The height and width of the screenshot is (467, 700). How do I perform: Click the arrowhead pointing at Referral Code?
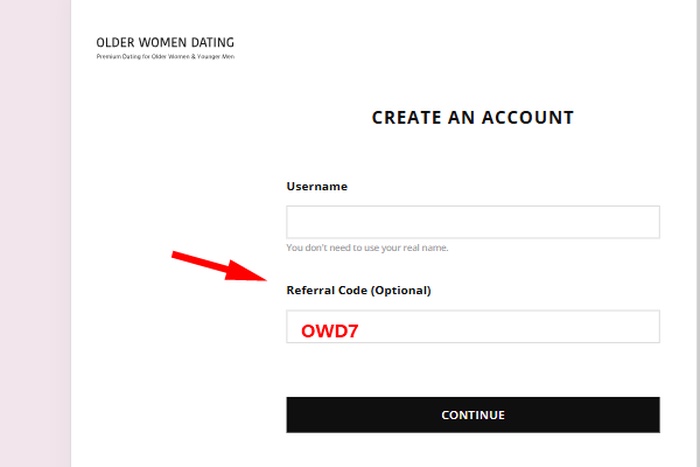pos(246,271)
